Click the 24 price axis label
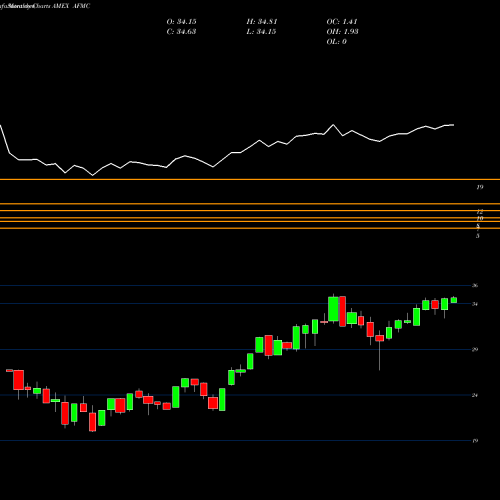The height and width of the screenshot is (500, 500). 475,395
